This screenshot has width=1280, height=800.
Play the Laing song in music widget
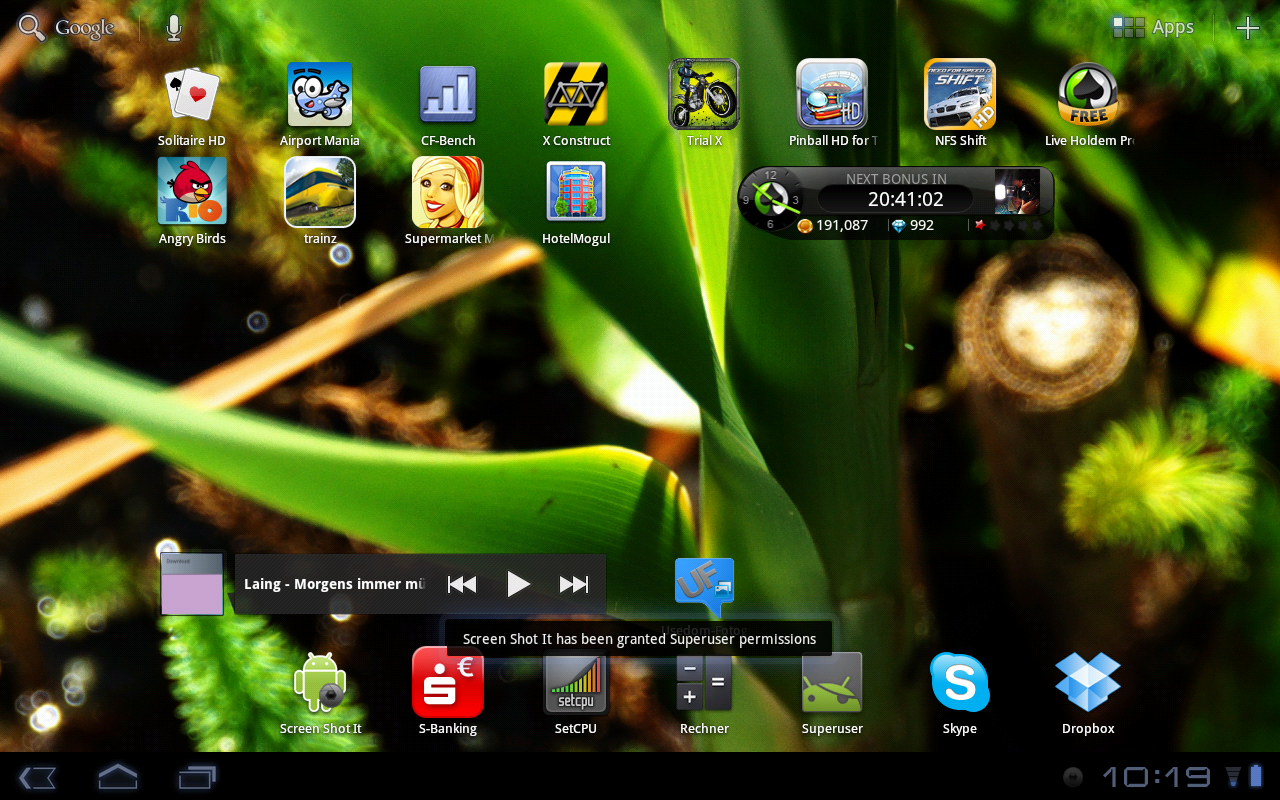tap(518, 584)
